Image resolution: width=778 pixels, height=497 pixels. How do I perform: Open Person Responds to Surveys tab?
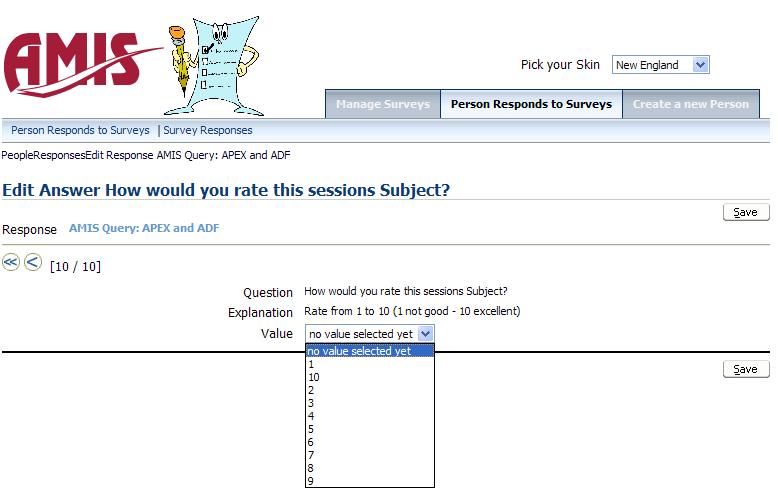[x=531, y=104]
